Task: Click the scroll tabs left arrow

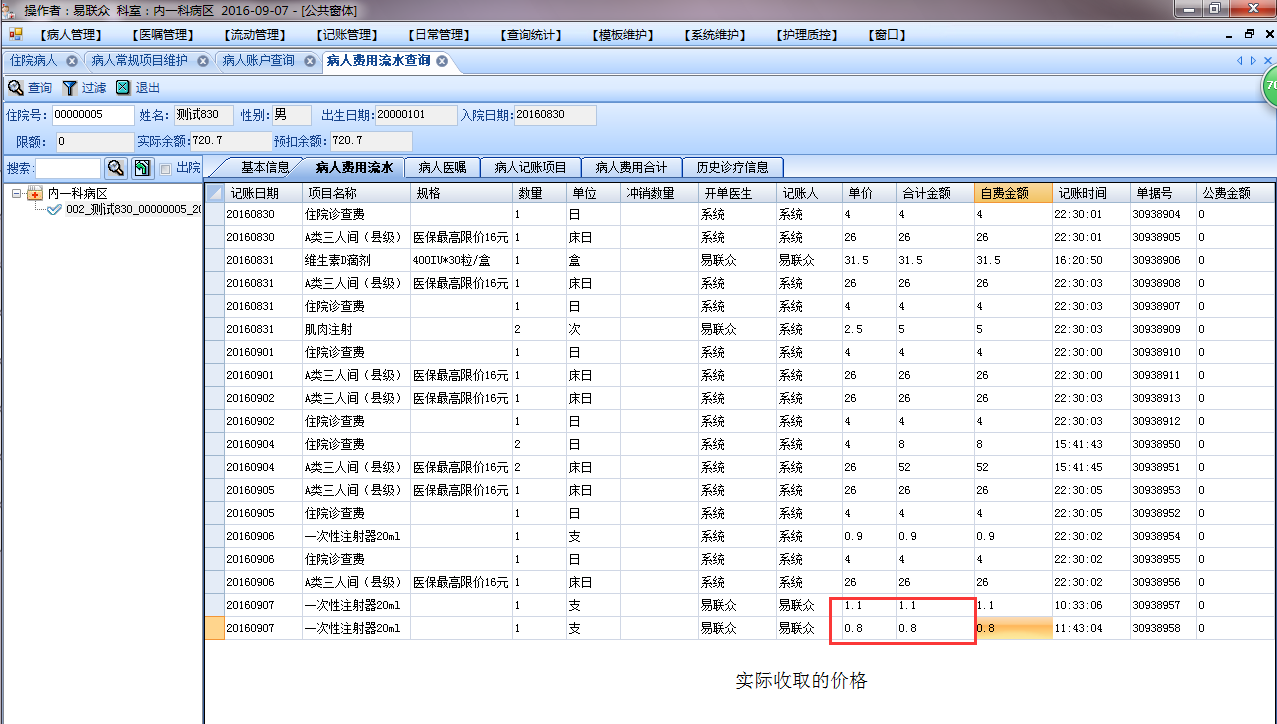Action: 1240,61
